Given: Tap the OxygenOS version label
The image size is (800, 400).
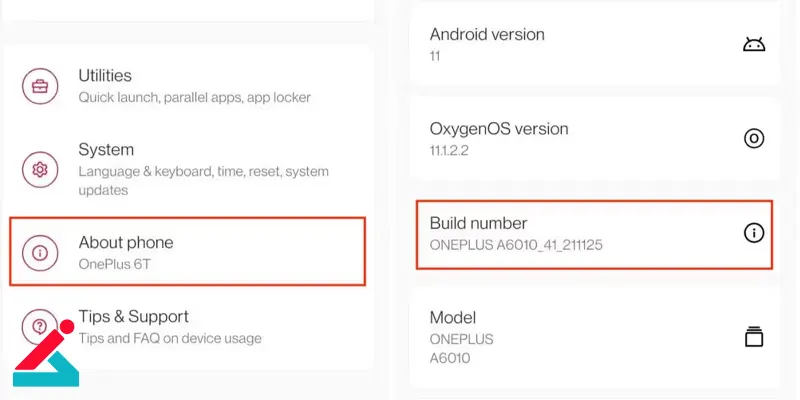Looking at the screenshot, I should pyautogui.click(x=499, y=128).
